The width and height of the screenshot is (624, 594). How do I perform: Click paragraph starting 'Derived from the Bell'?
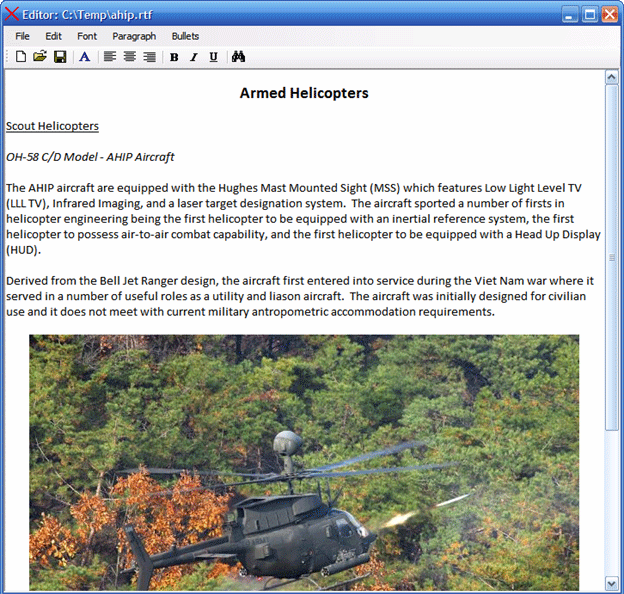pyautogui.click(x=300, y=296)
